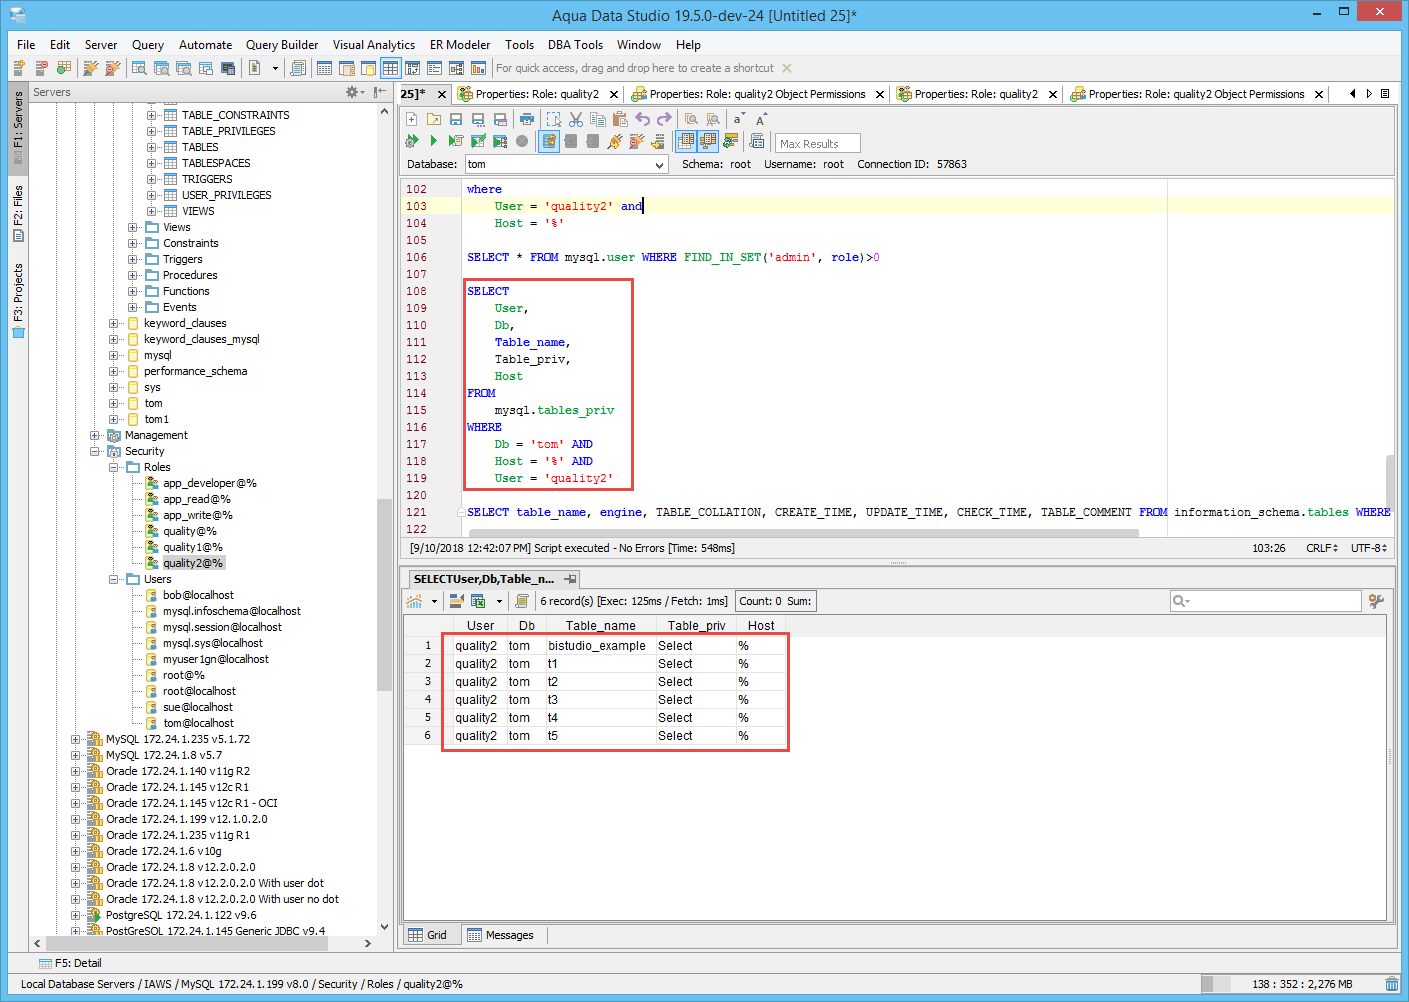This screenshot has width=1409, height=1002.
Task: Click the Visual Analytics chart icon in main toolbar
Action: pos(478,68)
